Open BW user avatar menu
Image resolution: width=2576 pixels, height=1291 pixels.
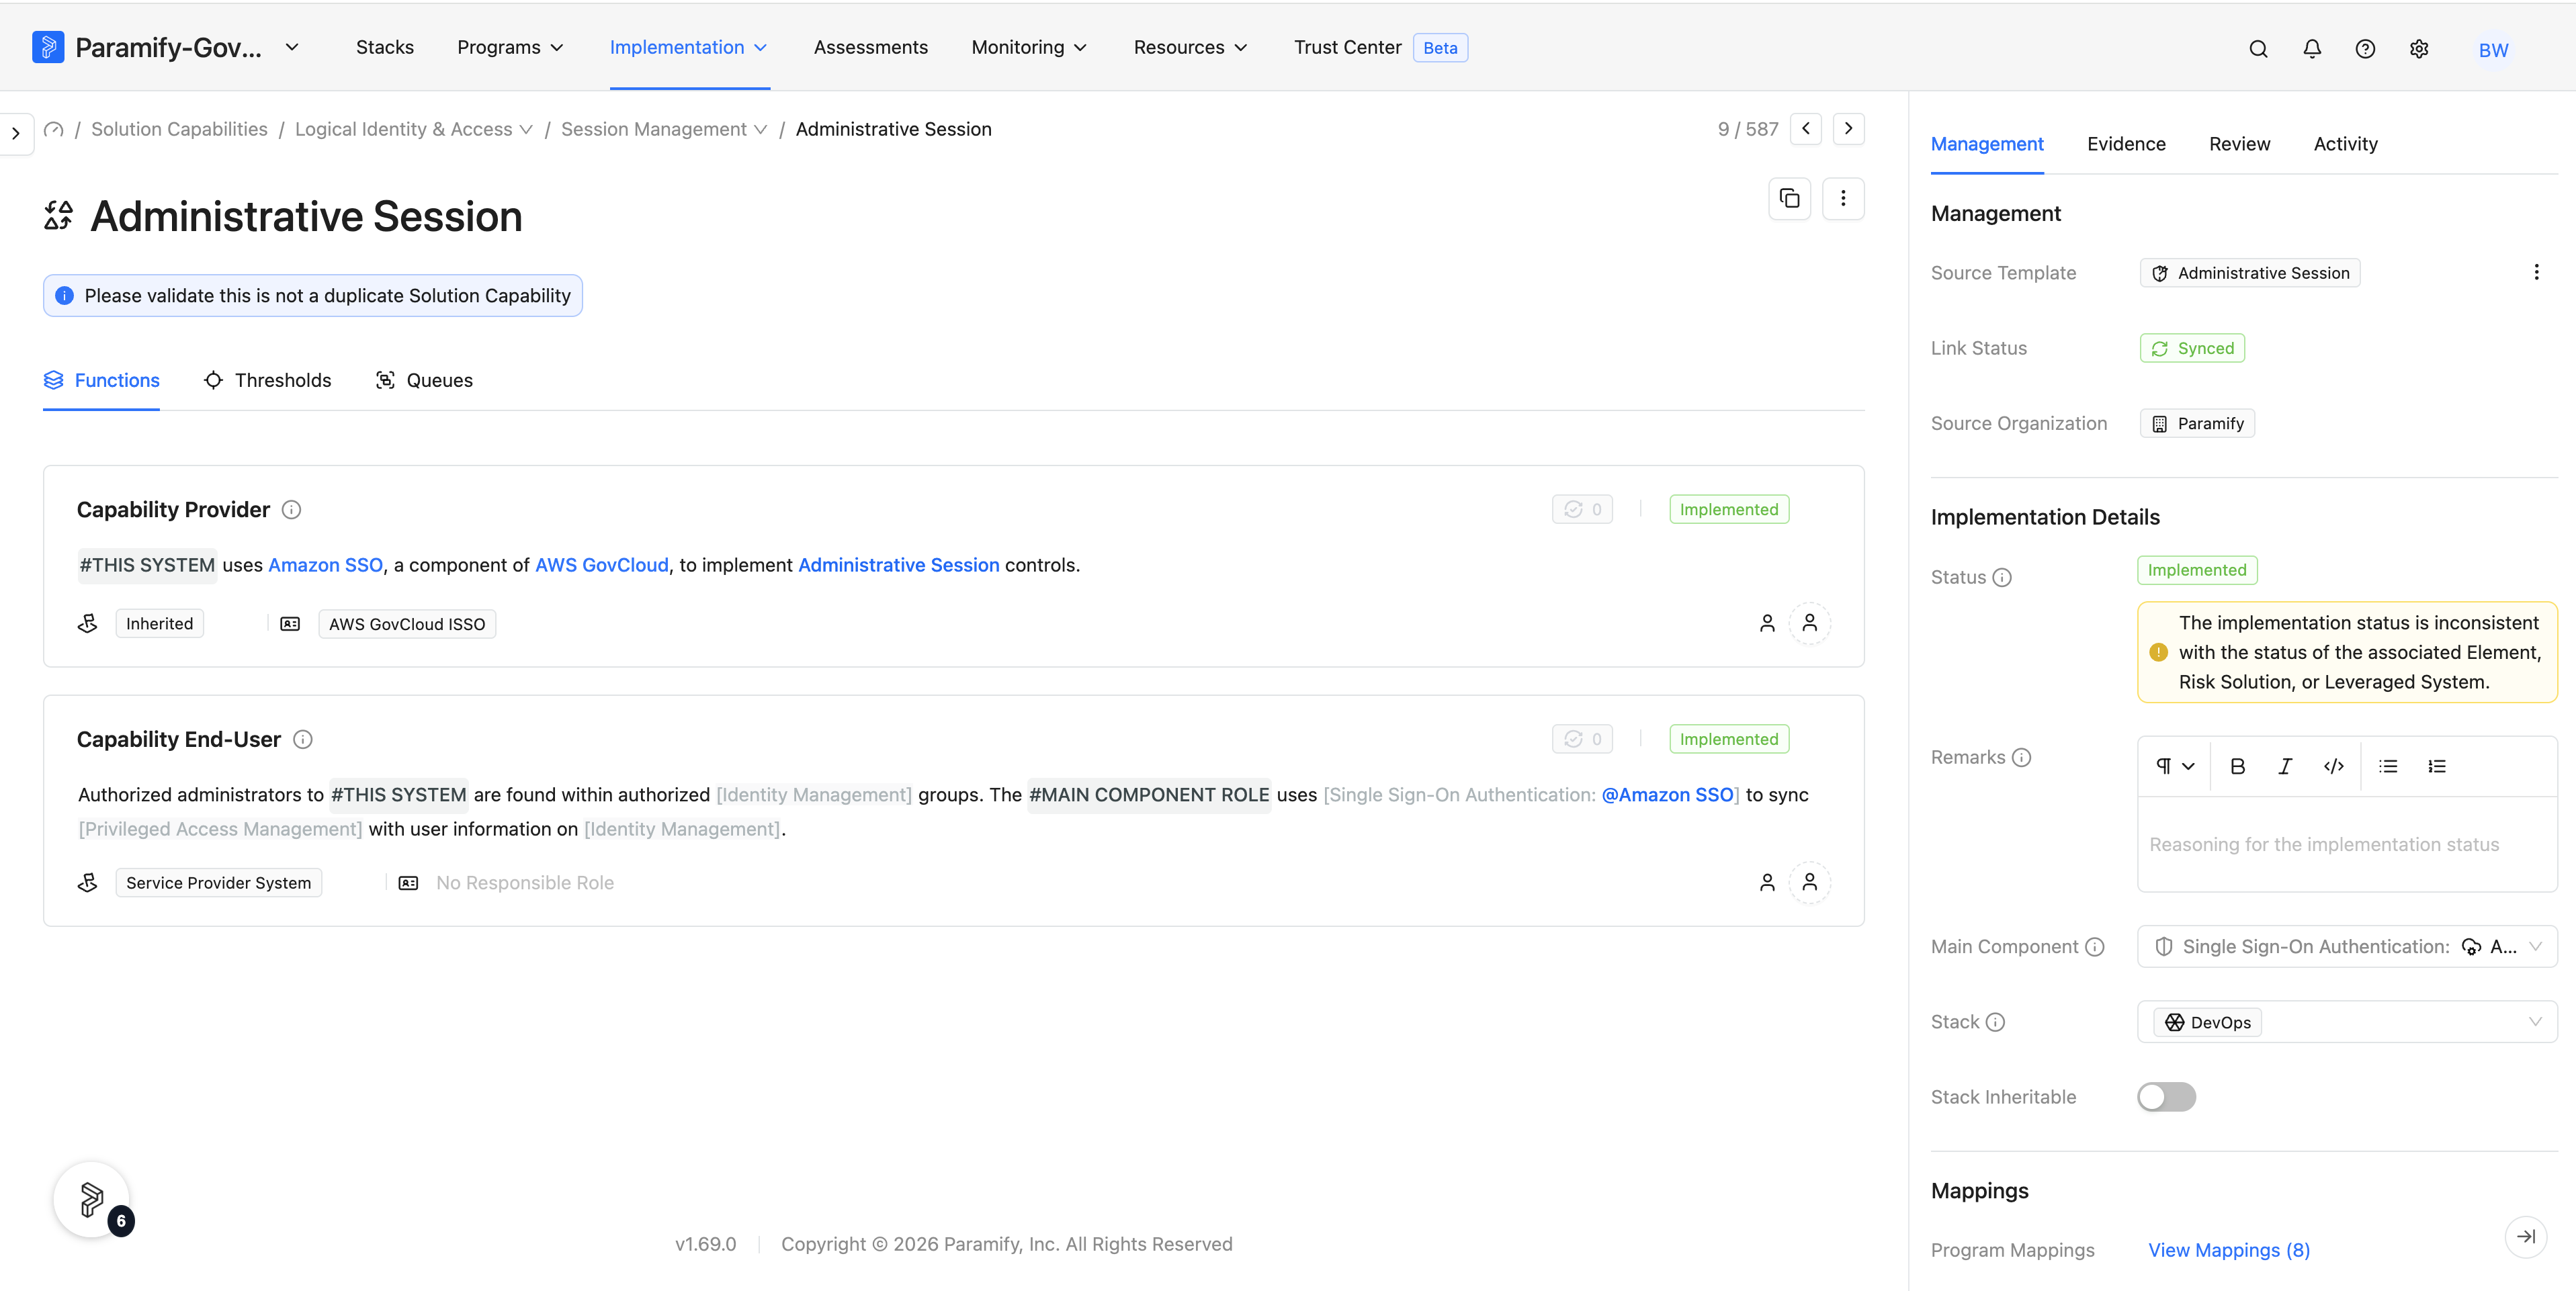2493,50
